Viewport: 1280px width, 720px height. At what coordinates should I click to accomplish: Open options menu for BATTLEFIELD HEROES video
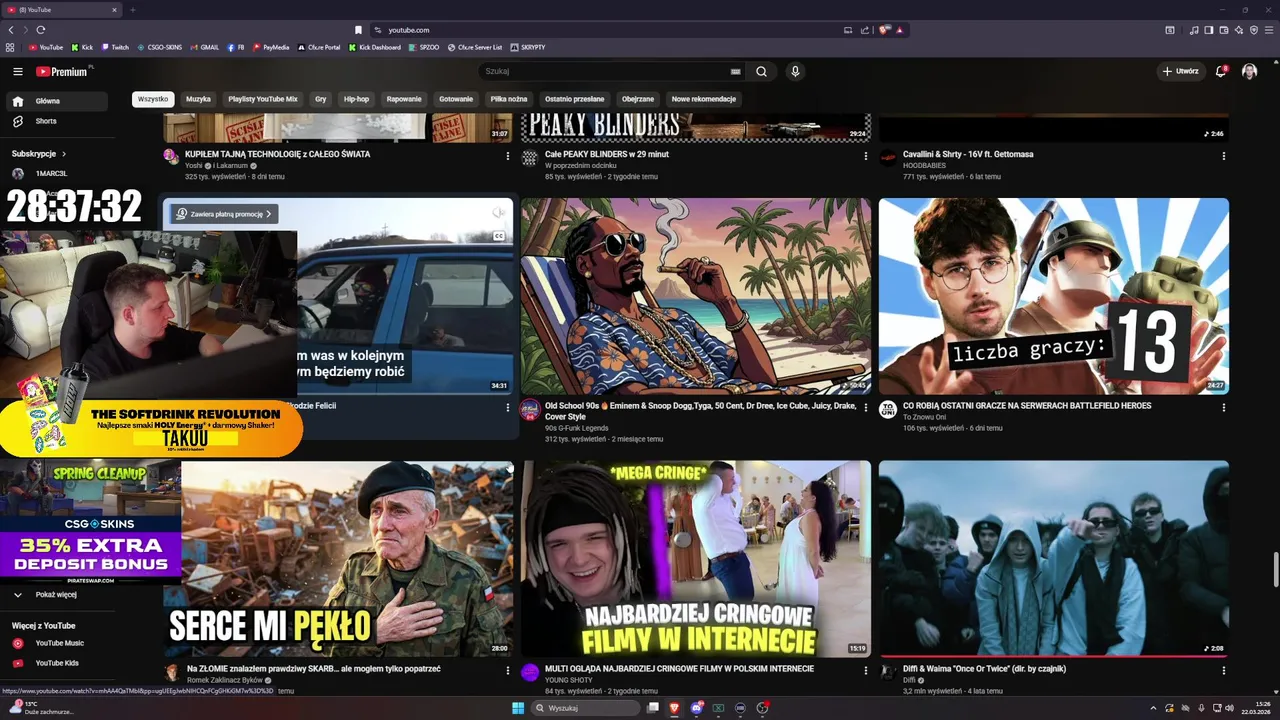[1223, 408]
